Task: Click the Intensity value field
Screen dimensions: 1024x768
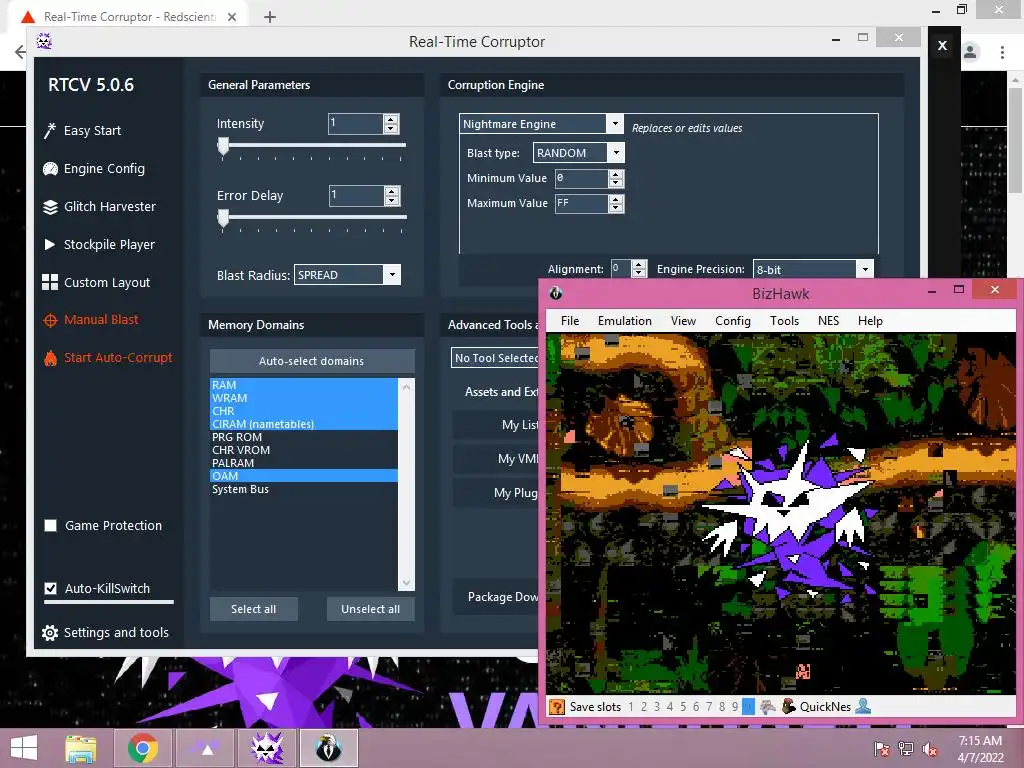Action: [x=355, y=123]
